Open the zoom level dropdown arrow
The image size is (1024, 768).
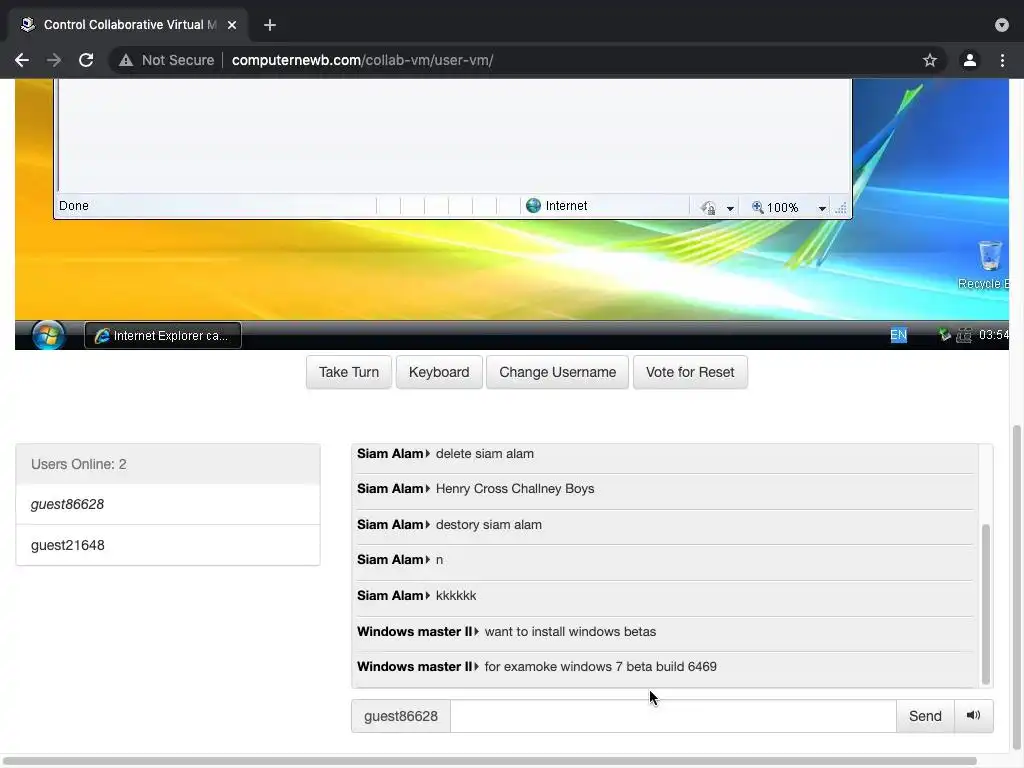(x=822, y=208)
